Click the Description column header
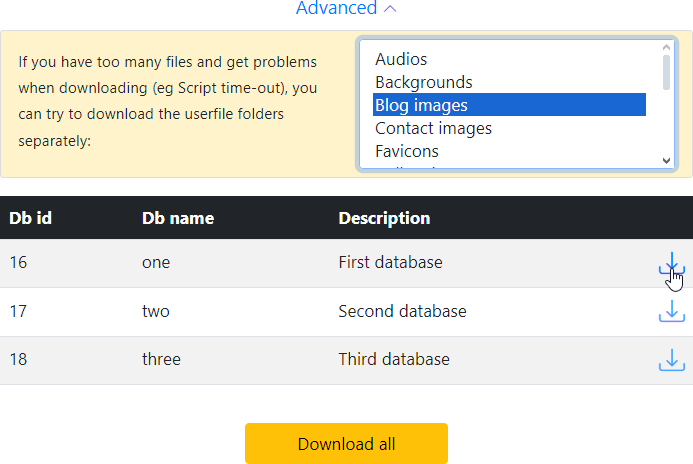The image size is (693, 464). point(384,218)
